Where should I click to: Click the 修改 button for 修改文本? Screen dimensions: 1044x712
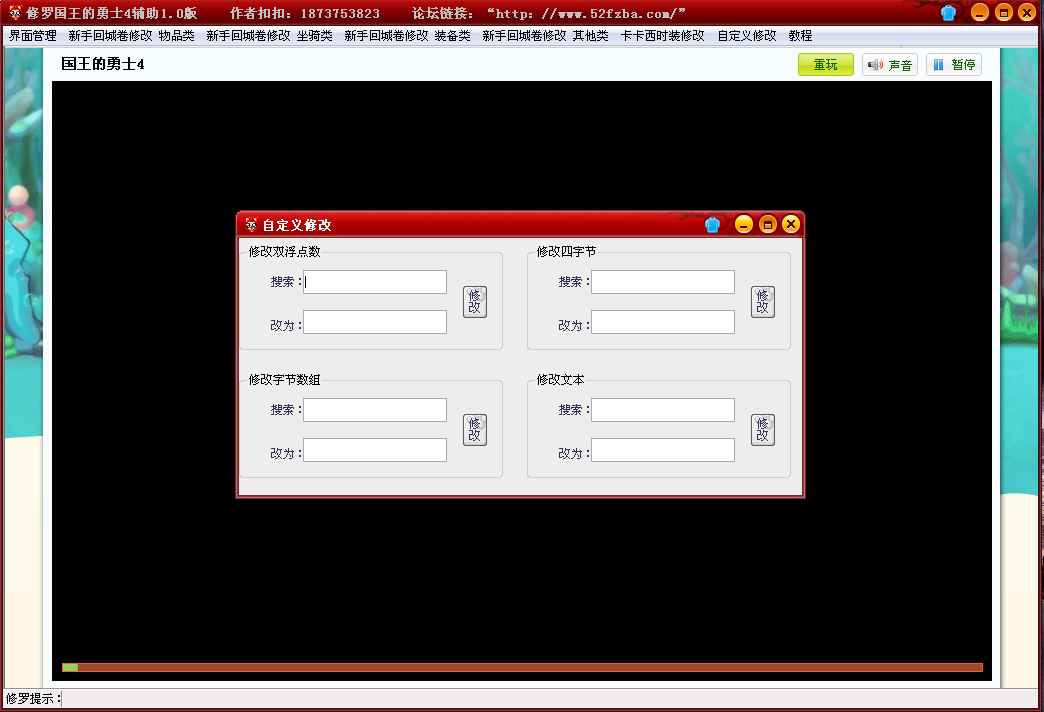point(763,430)
